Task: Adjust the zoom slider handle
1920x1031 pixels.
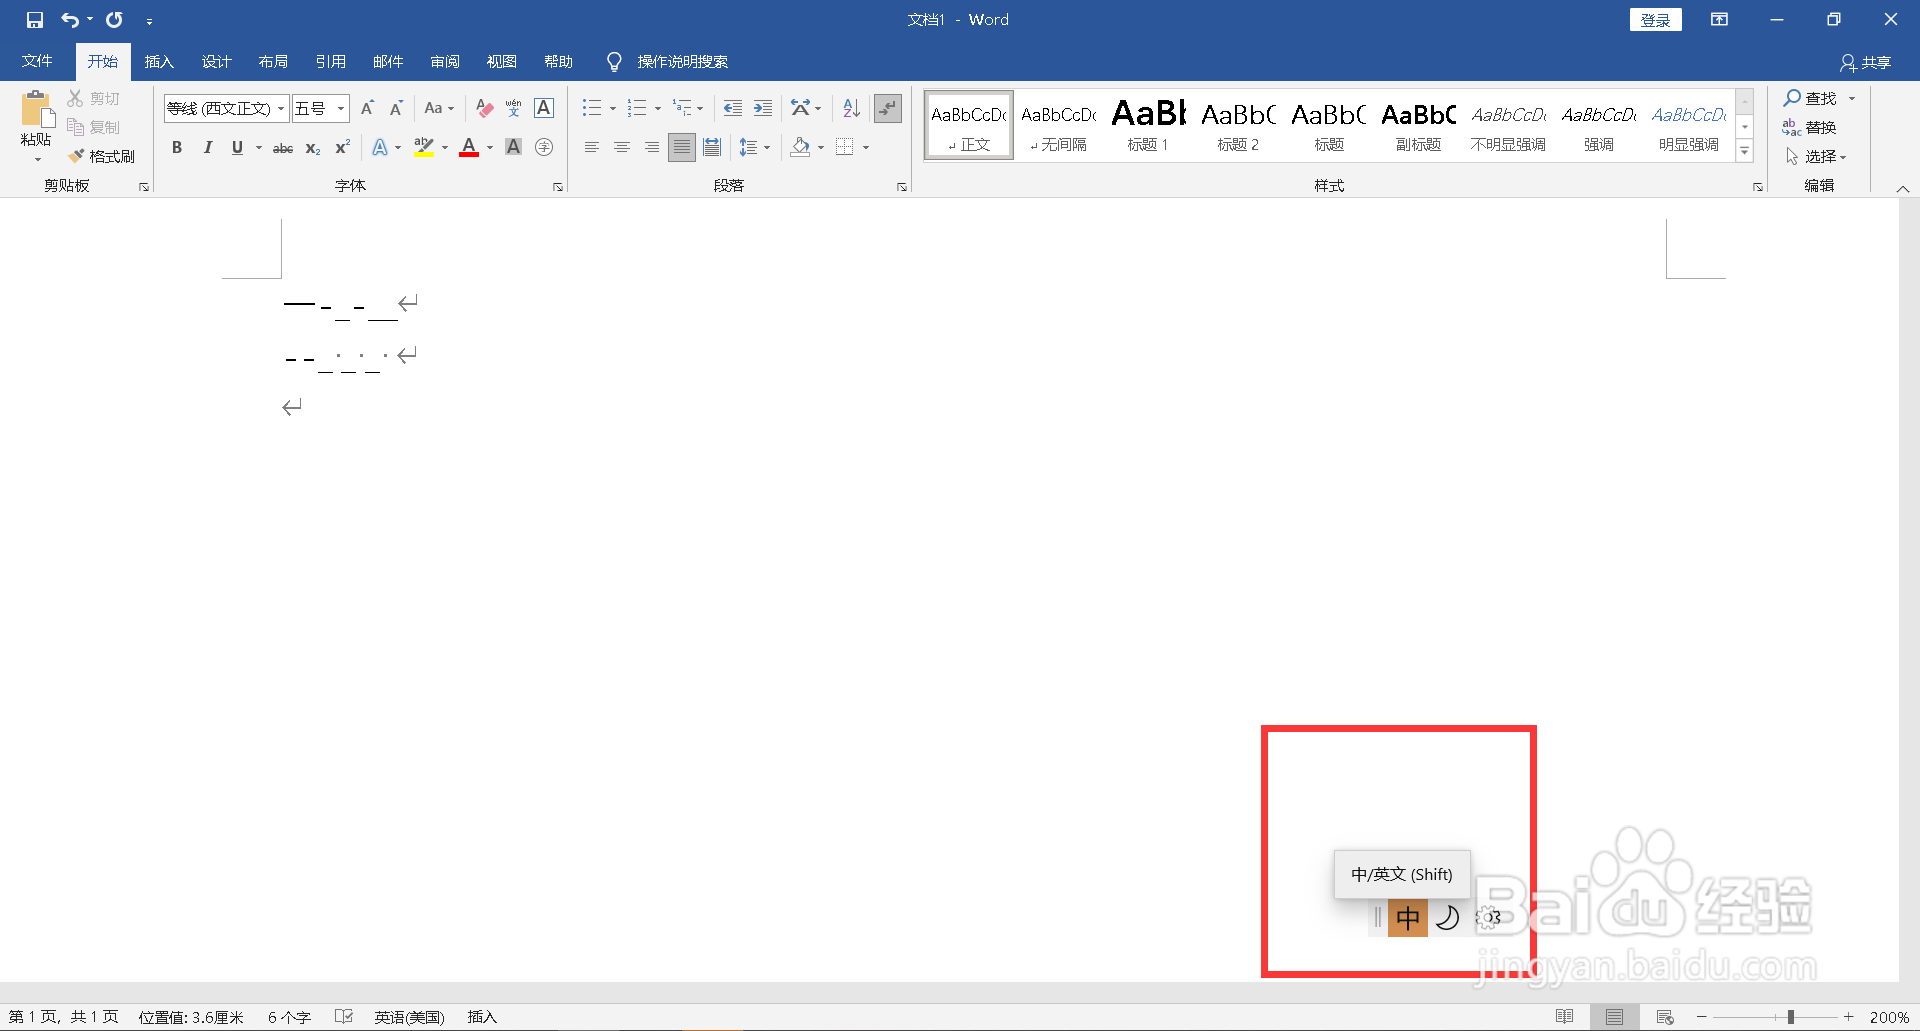Action: 1790,1017
